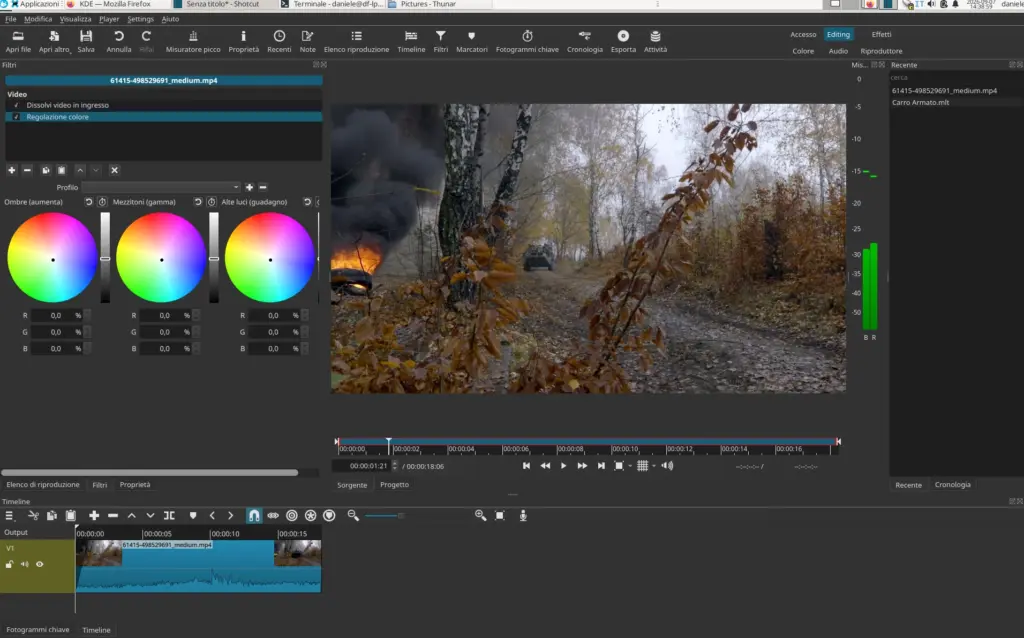
Task: Click the recent files search field
Action: pyautogui.click(x=955, y=78)
